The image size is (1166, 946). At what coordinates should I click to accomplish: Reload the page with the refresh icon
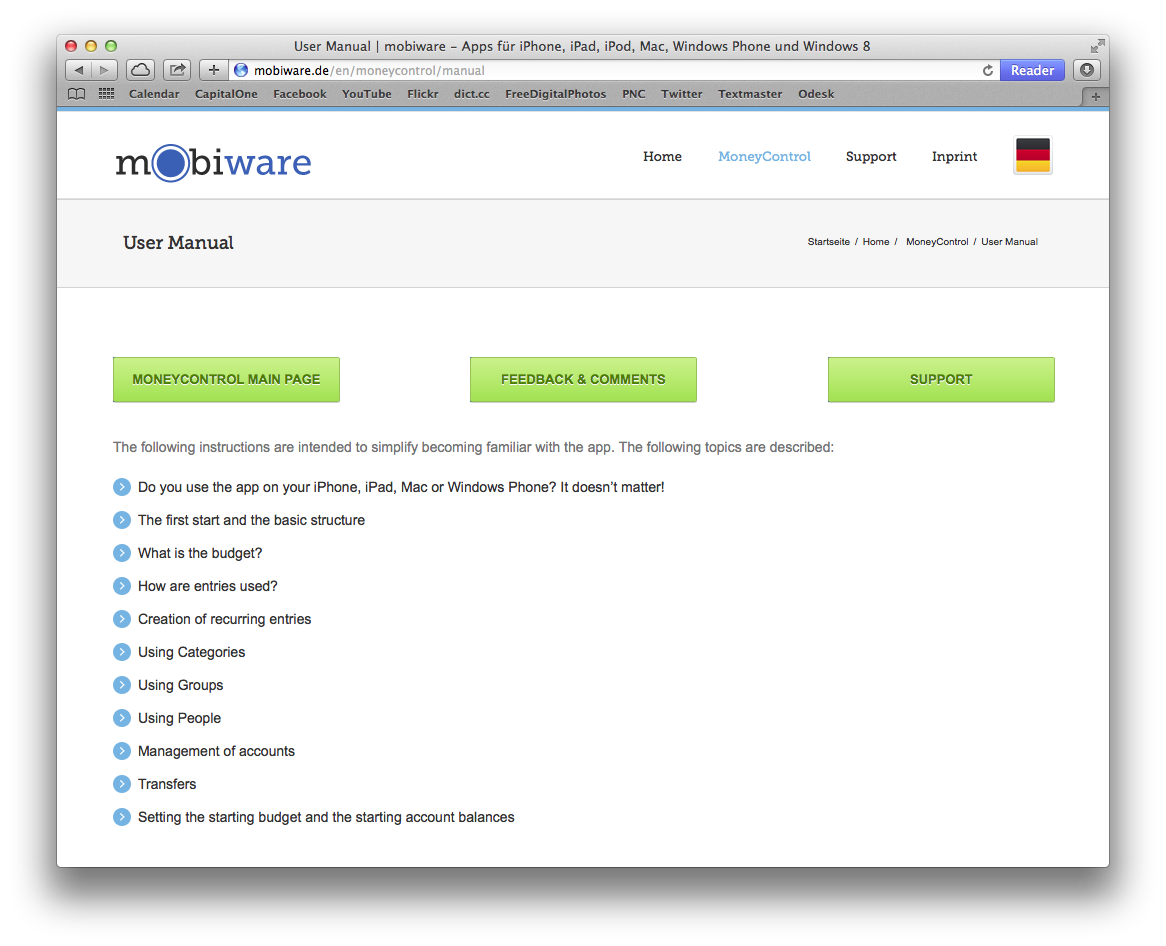(x=988, y=71)
